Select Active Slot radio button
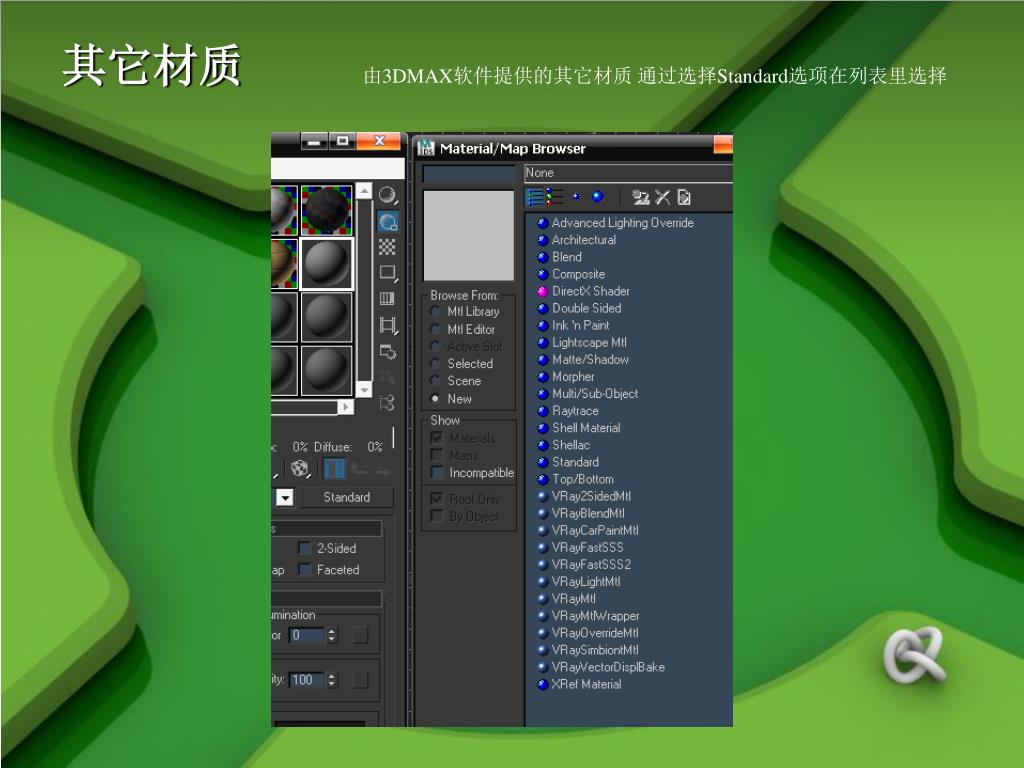The image size is (1024, 768). click(x=435, y=346)
